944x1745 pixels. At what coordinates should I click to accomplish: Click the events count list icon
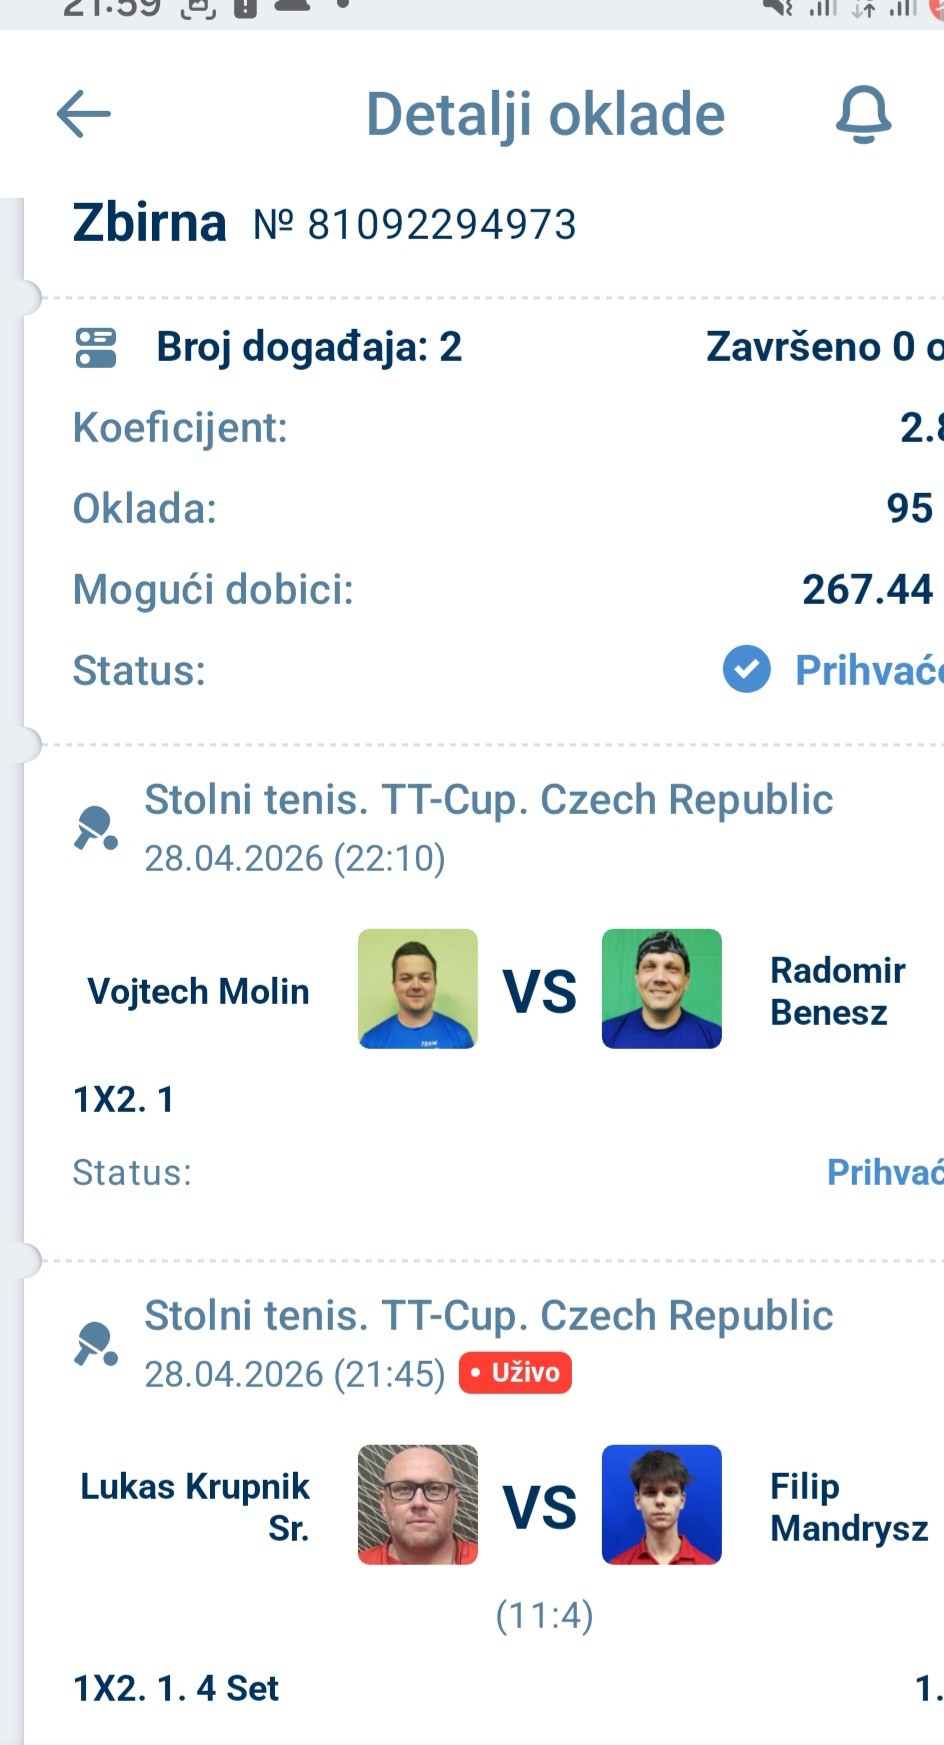[x=96, y=348]
